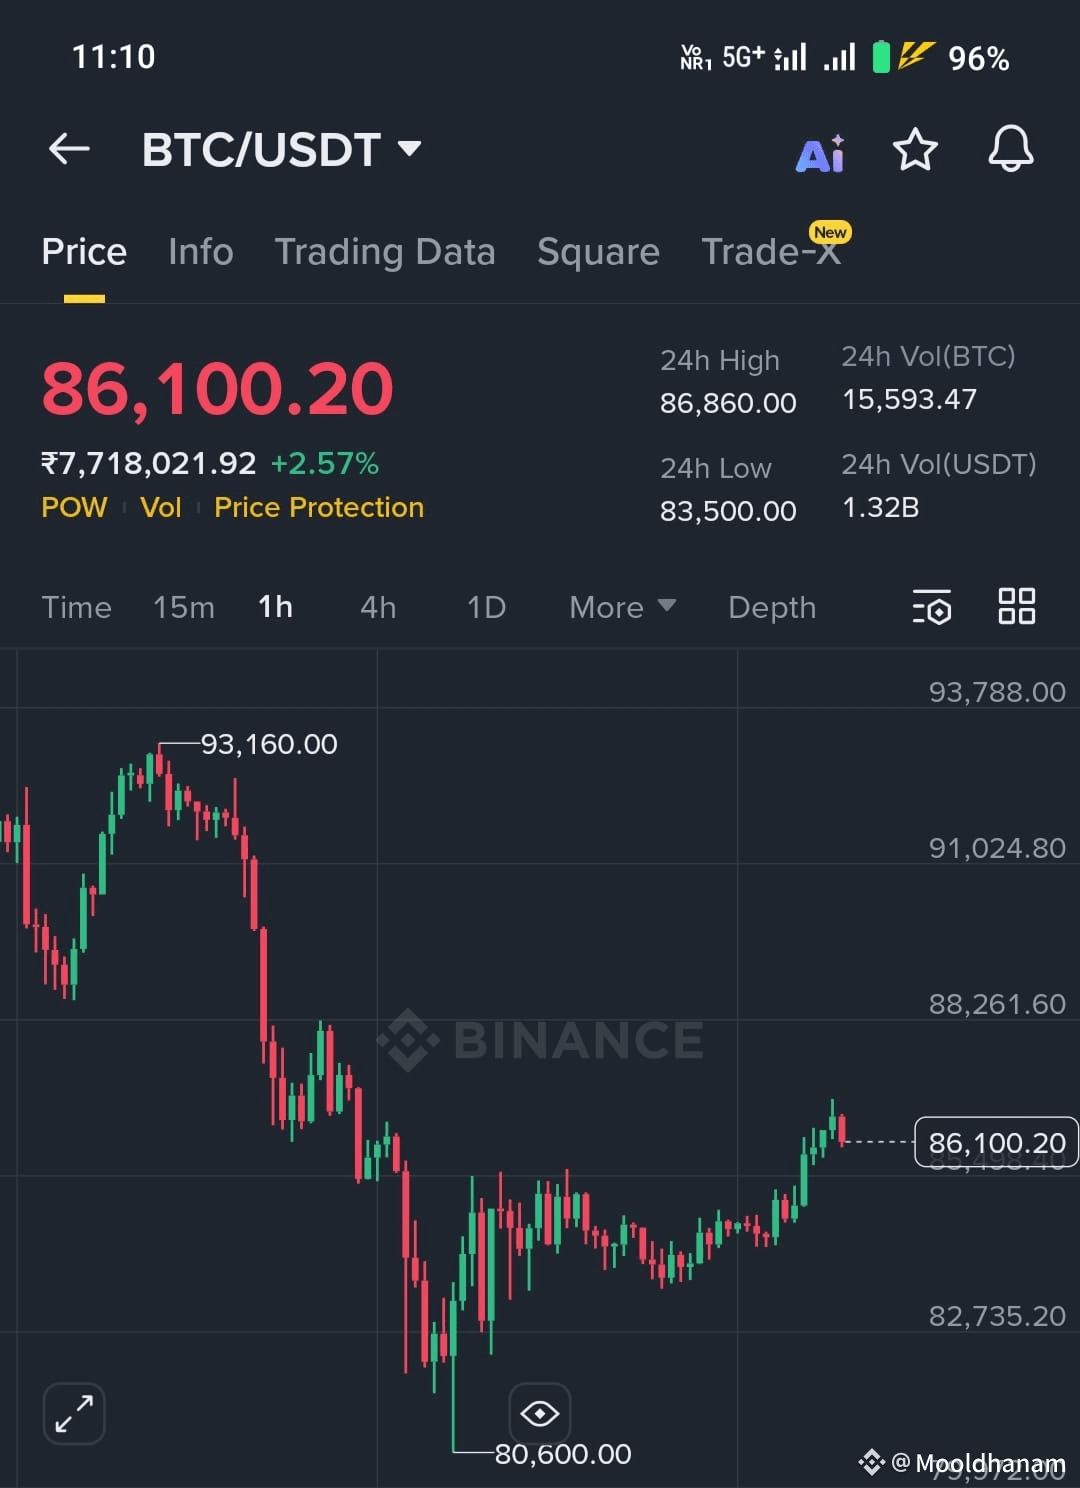Switch to the Depth chart
Image resolution: width=1080 pixels, height=1488 pixels.
tap(772, 608)
